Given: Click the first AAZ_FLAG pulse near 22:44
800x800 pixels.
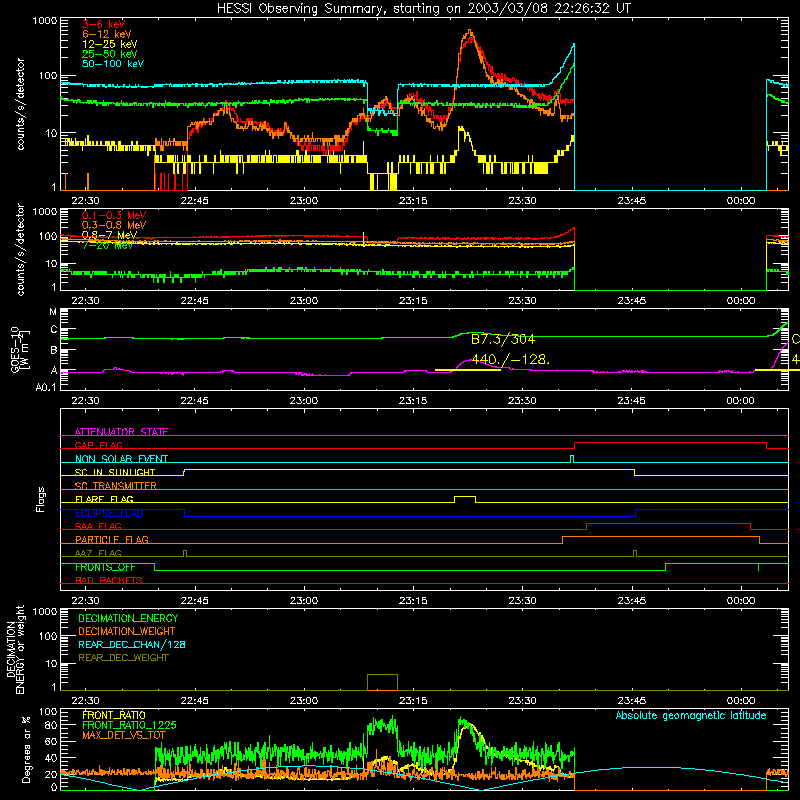Looking at the screenshot, I should pyautogui.click(x=185, y=553).
